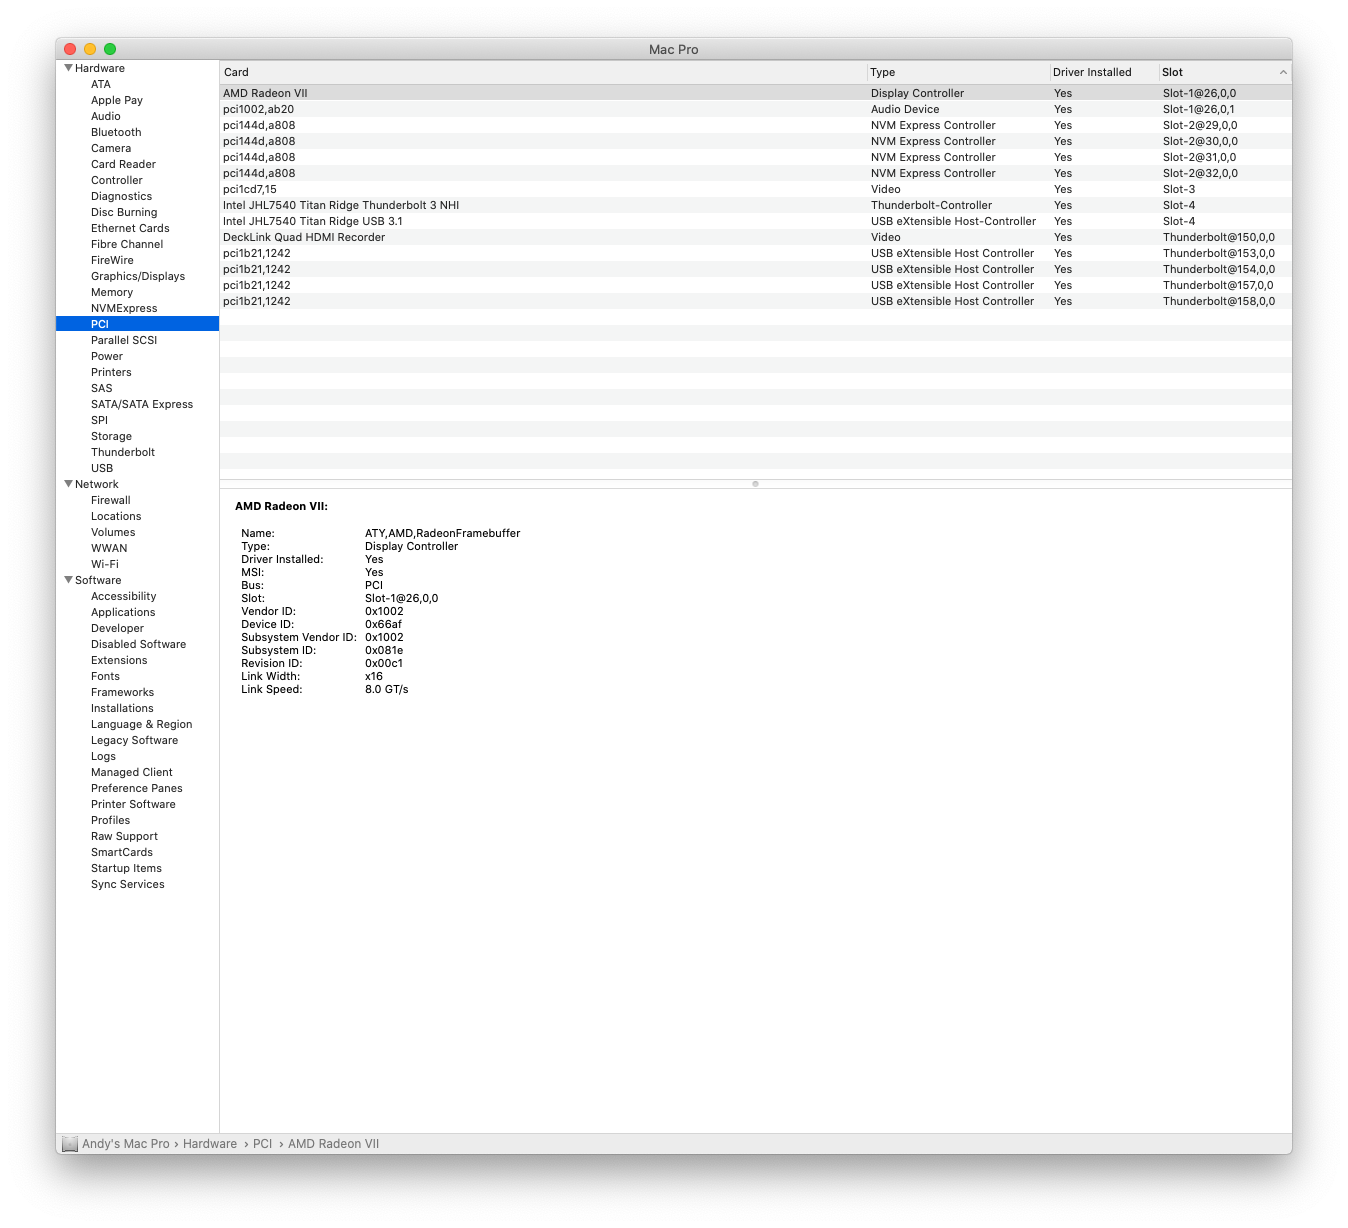
Task: Open Extensions under Software
Action: [119, 660]
